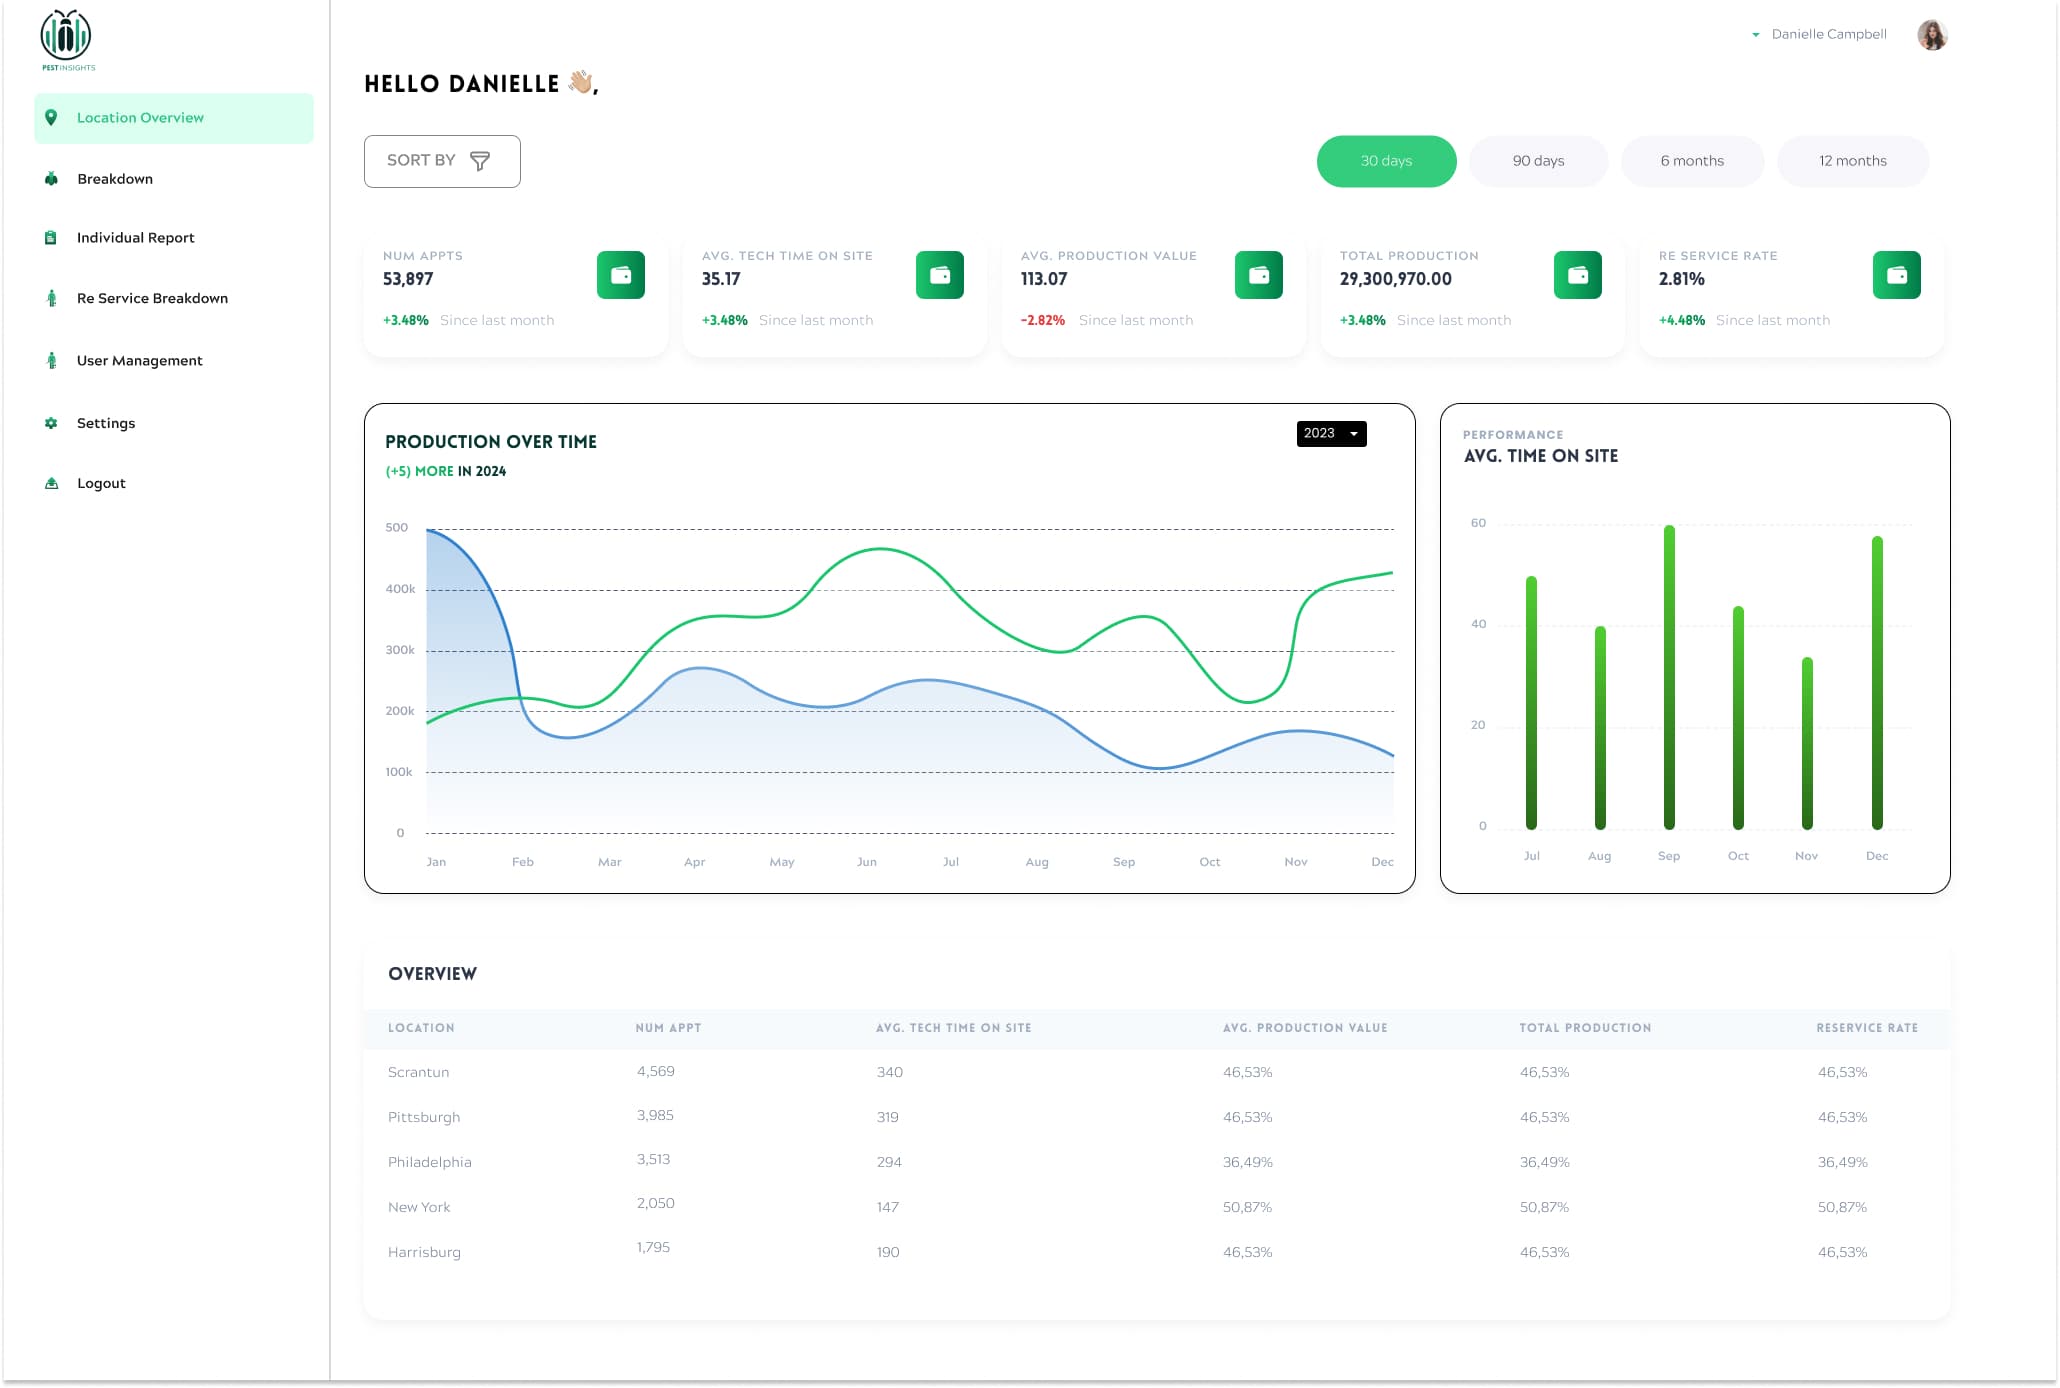Click Danielle Campbell's profile avatar
The image size is (2060, 1388).
pyautogui.click(x=1932, y=35)
